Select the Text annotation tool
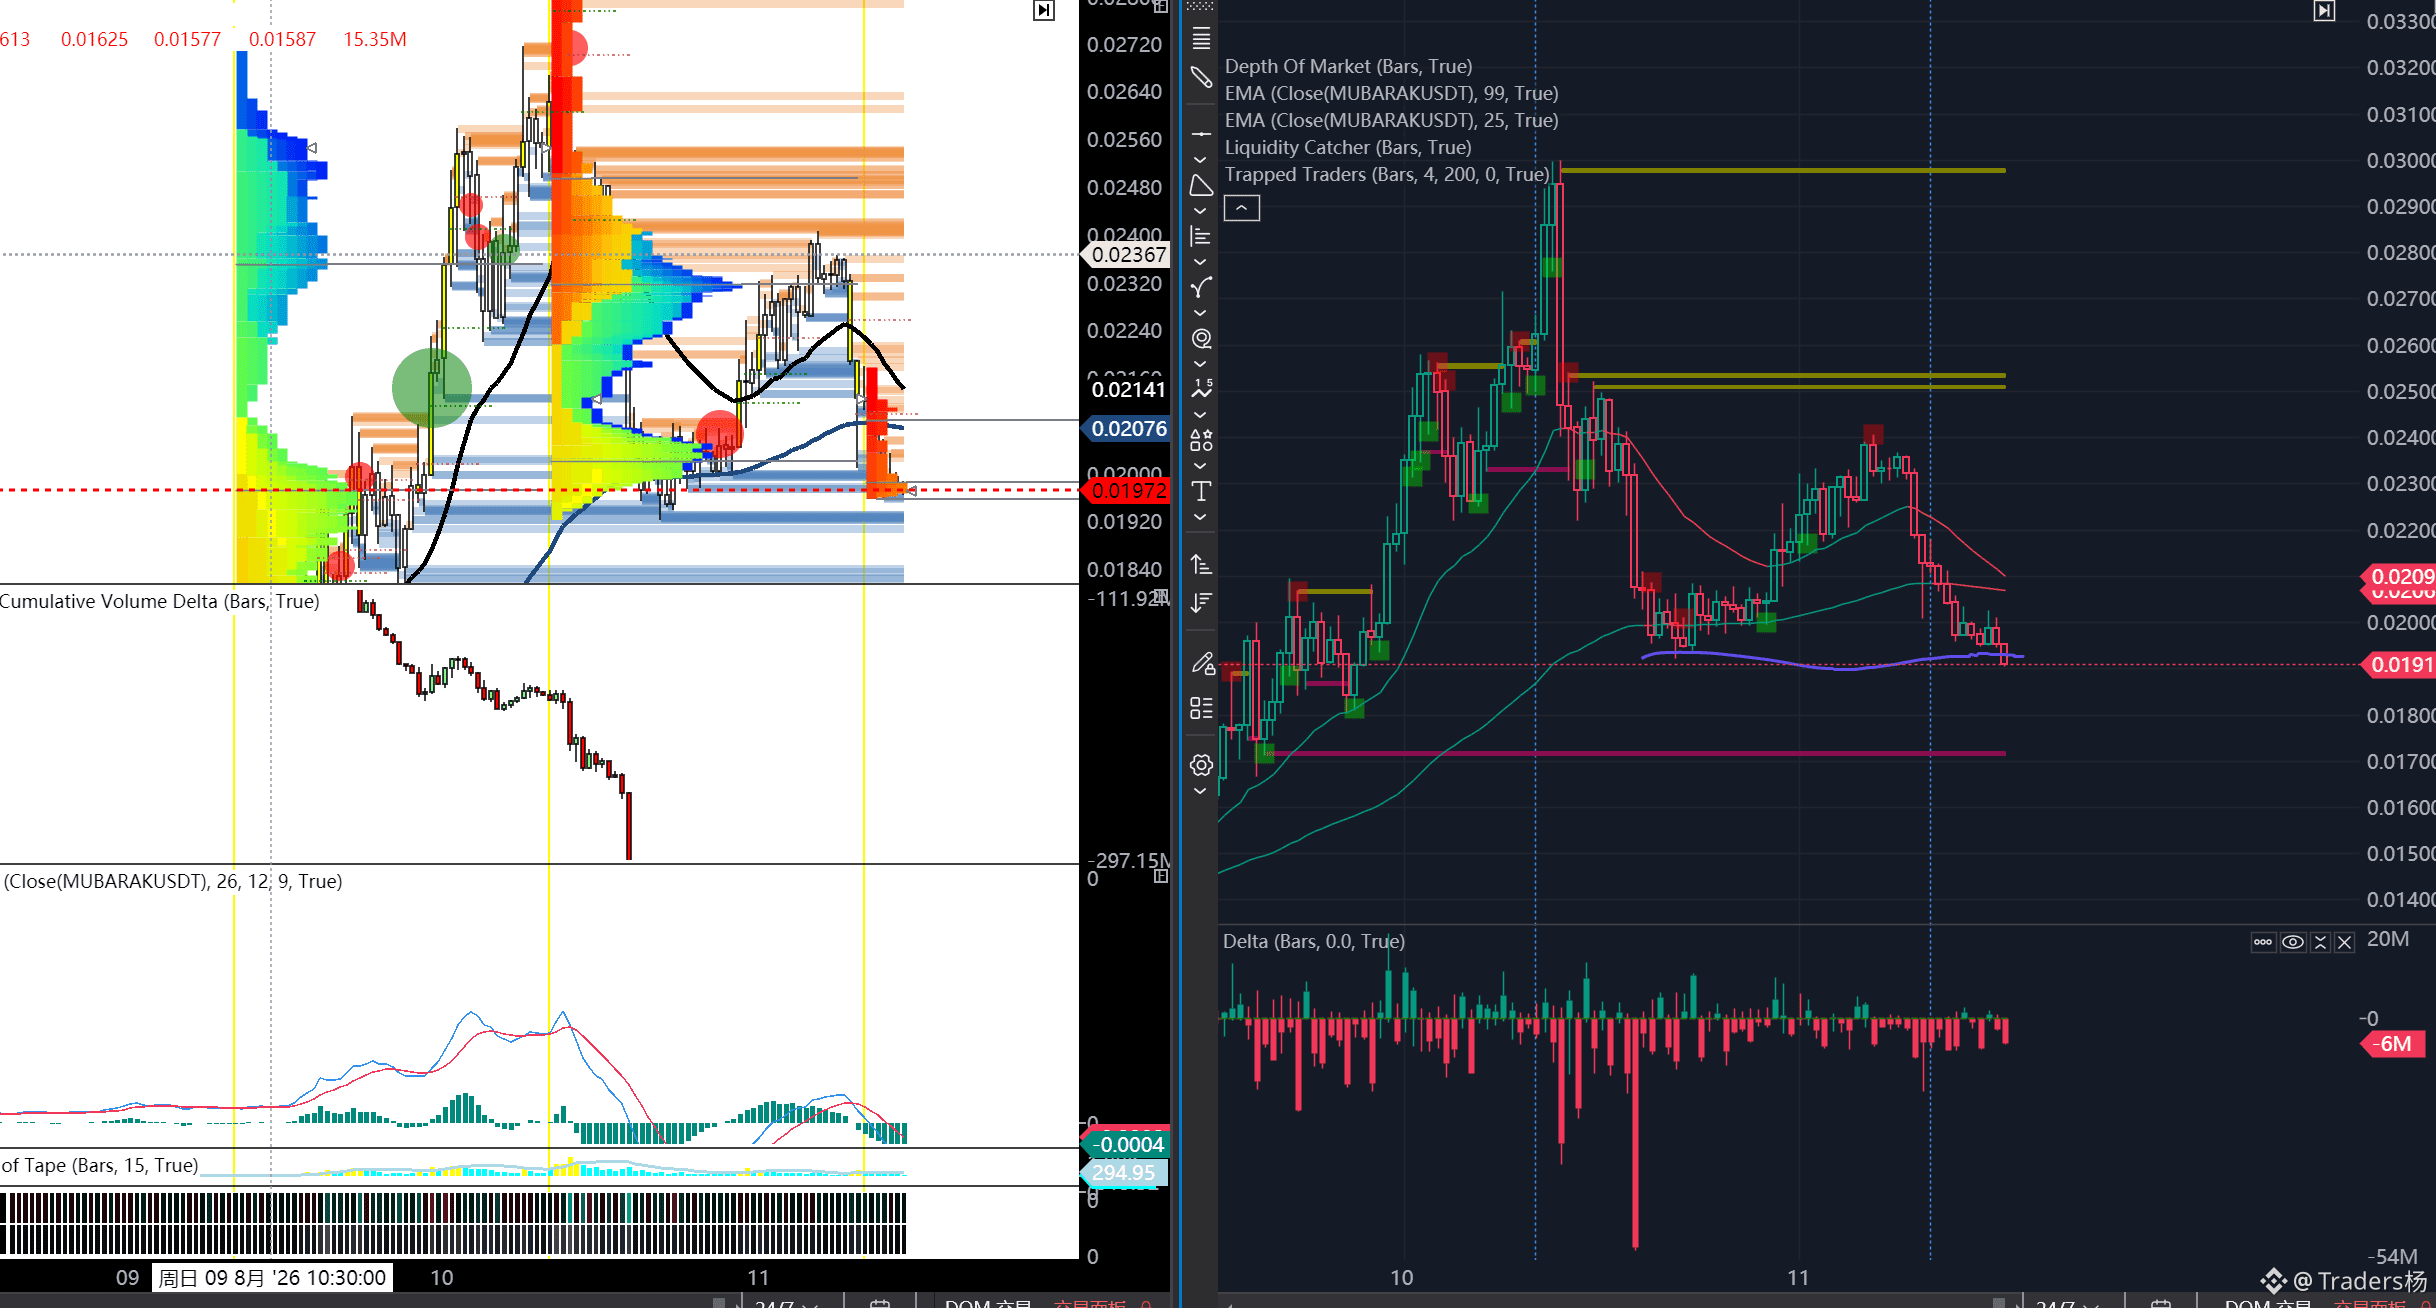 [x=1201, y=491]
